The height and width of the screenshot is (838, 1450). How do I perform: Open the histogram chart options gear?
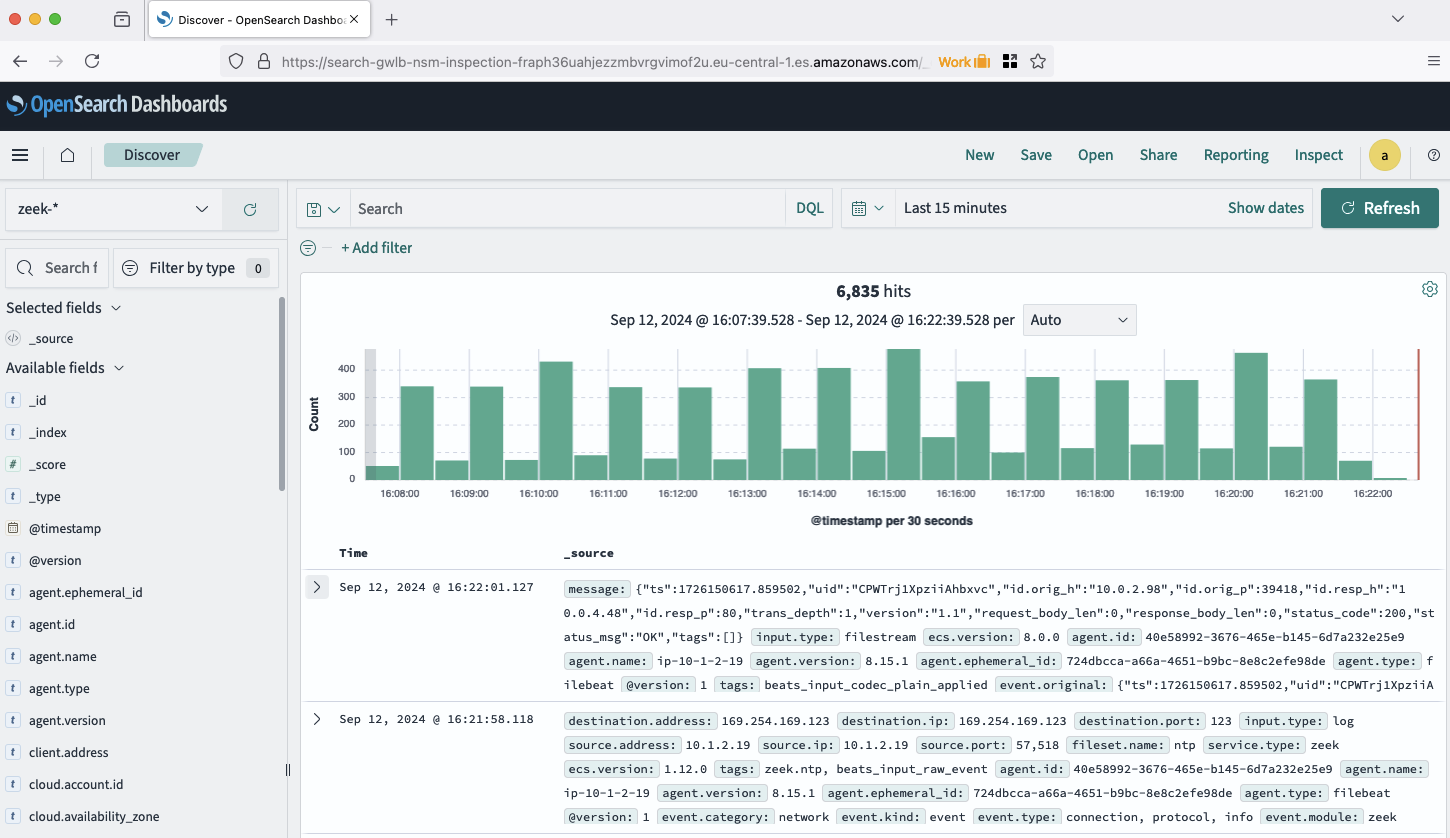(x=1429, y=288)
